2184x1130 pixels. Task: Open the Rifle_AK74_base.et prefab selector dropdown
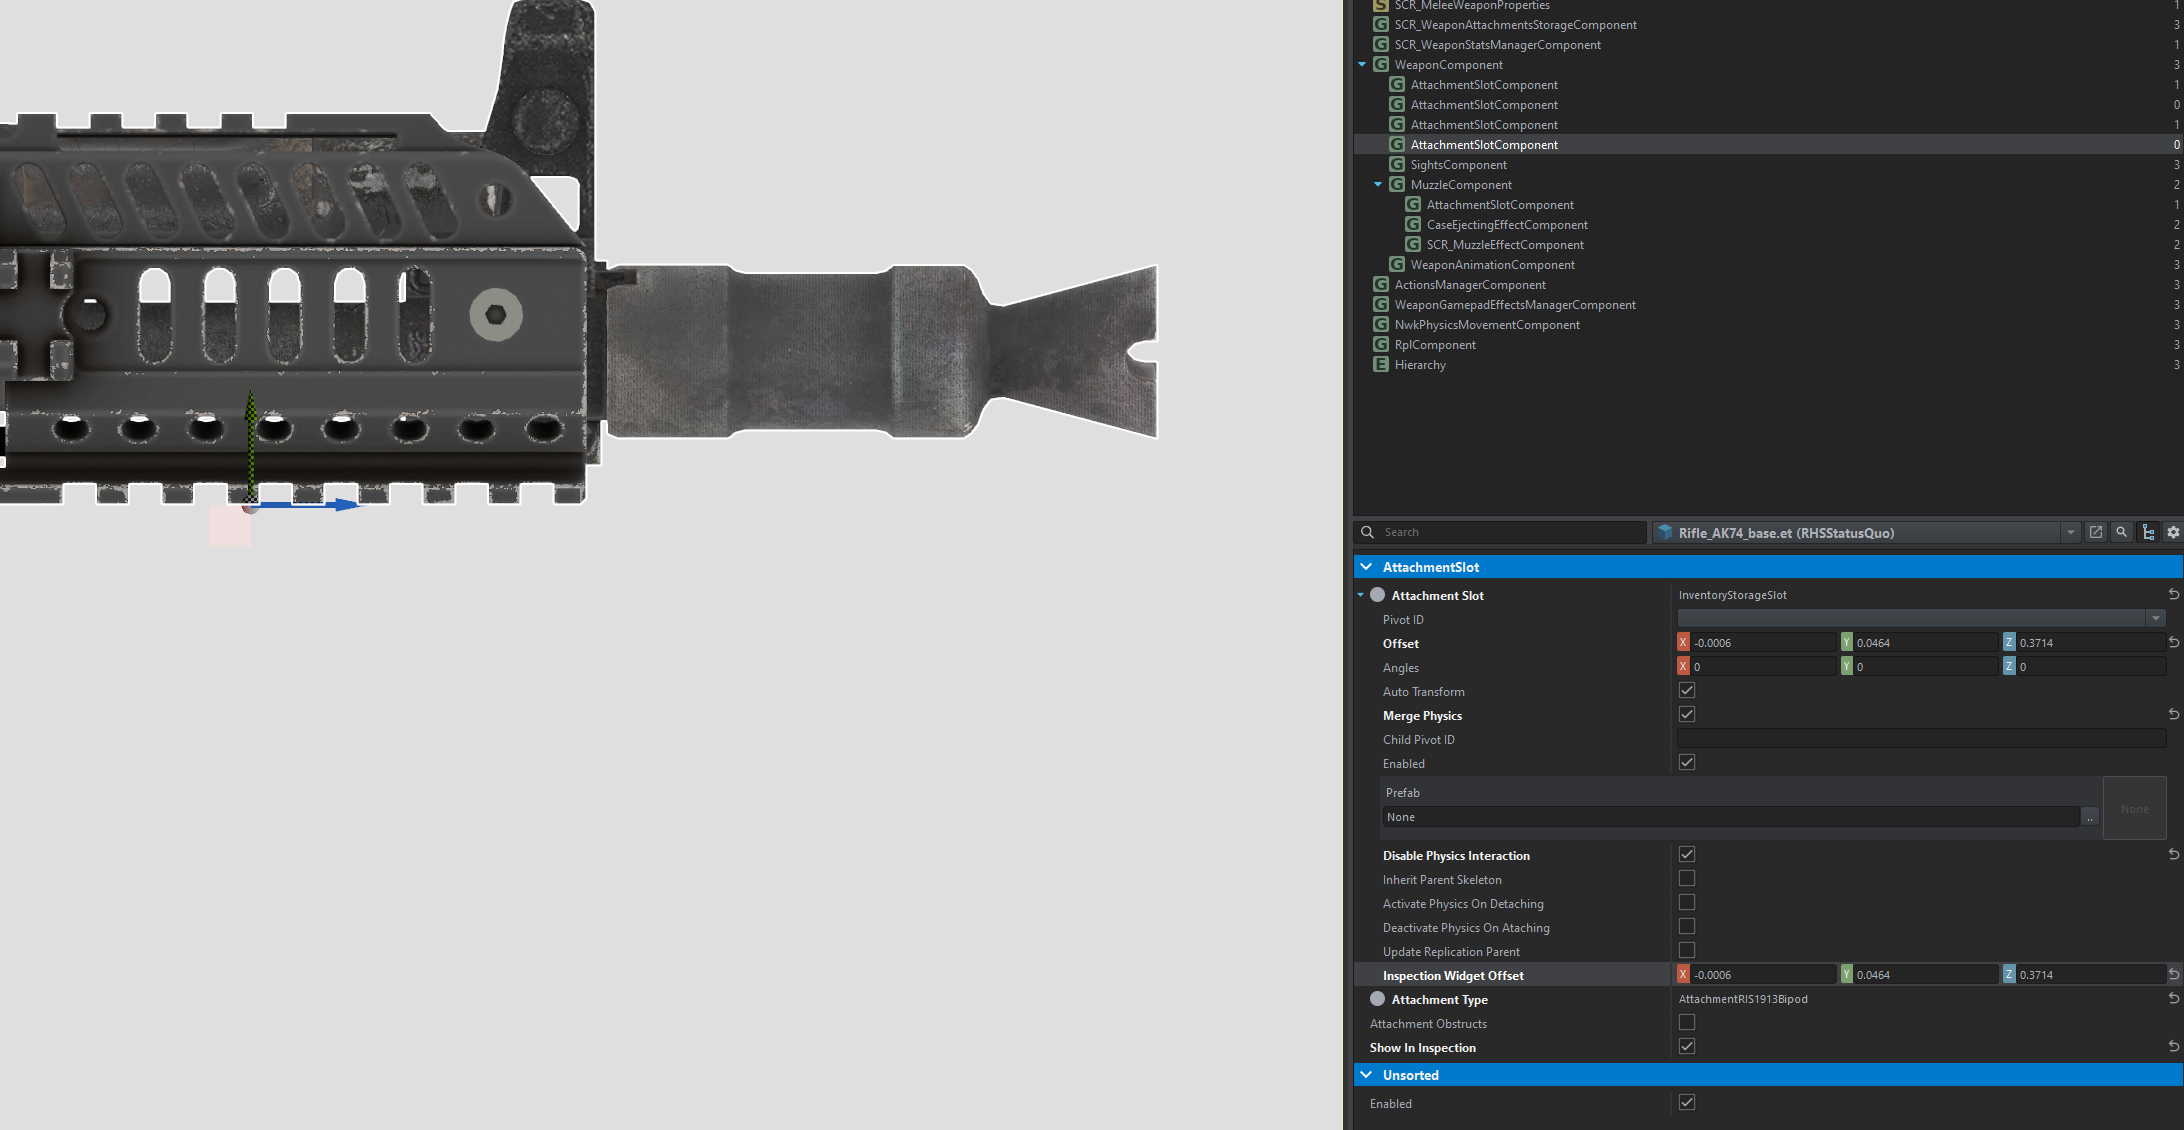click(x=2070, y=533)
